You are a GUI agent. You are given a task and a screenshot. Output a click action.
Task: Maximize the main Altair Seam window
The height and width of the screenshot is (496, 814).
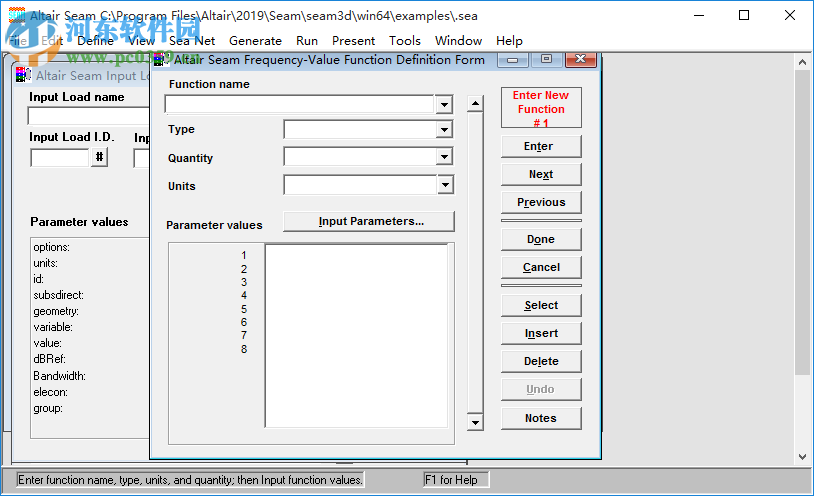click(x=744, y=16)
